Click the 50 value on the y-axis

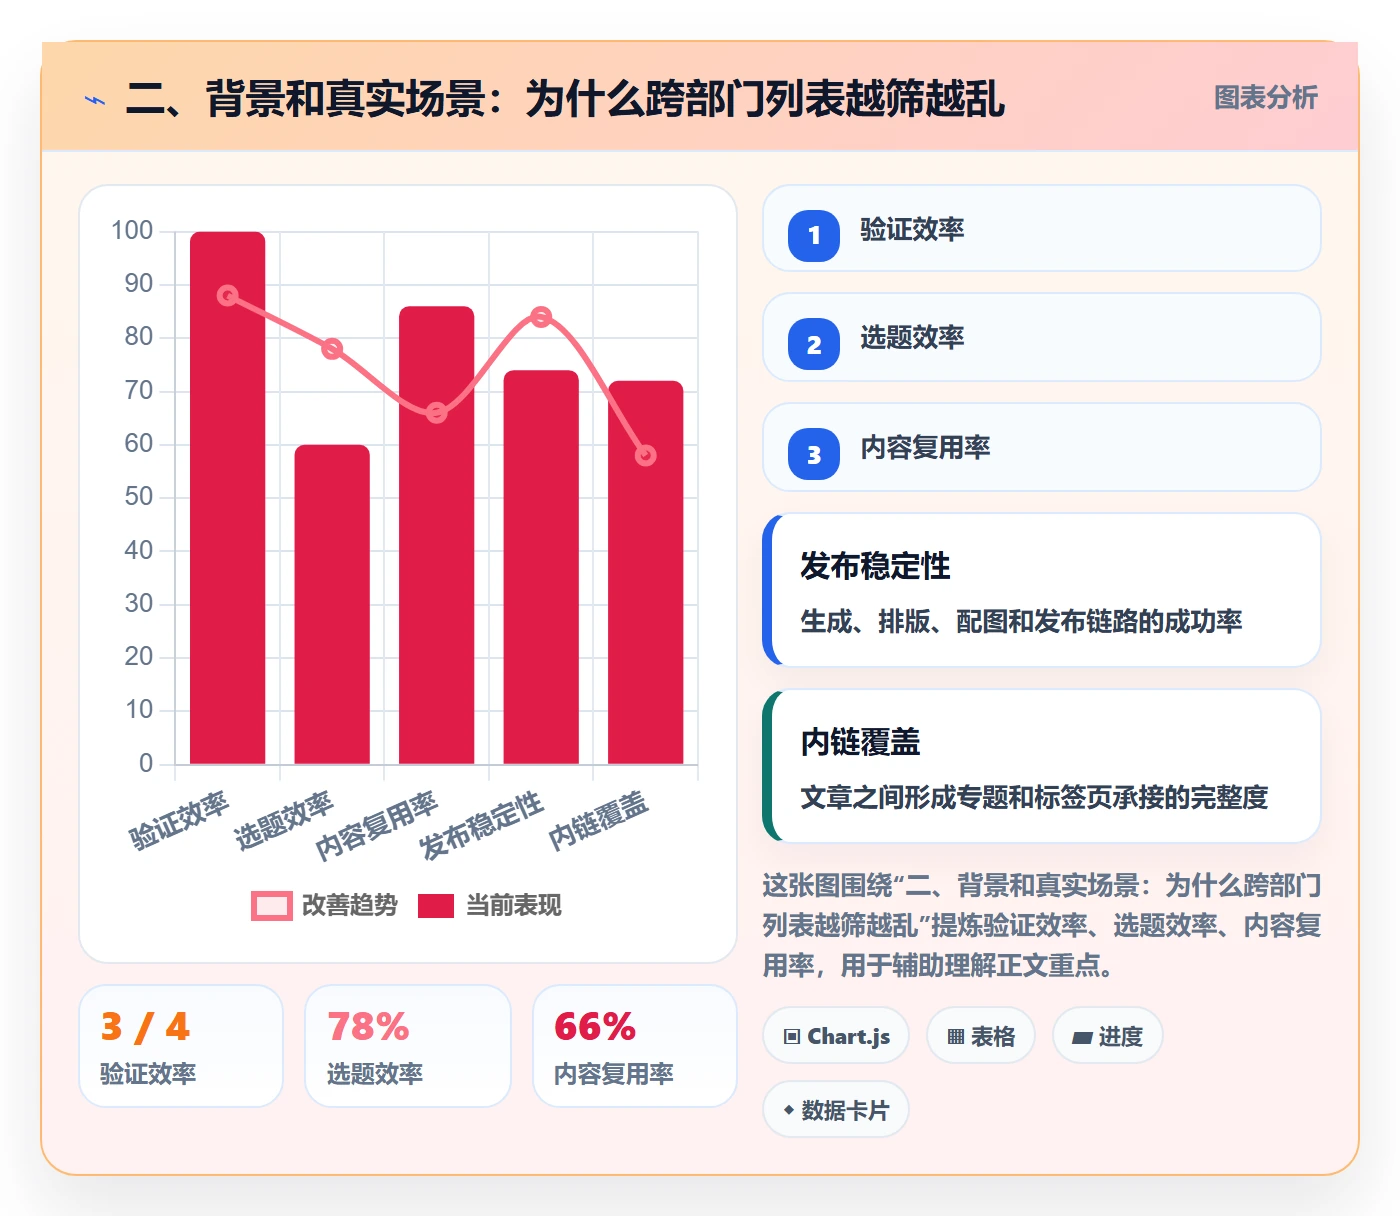click(139, 497)
